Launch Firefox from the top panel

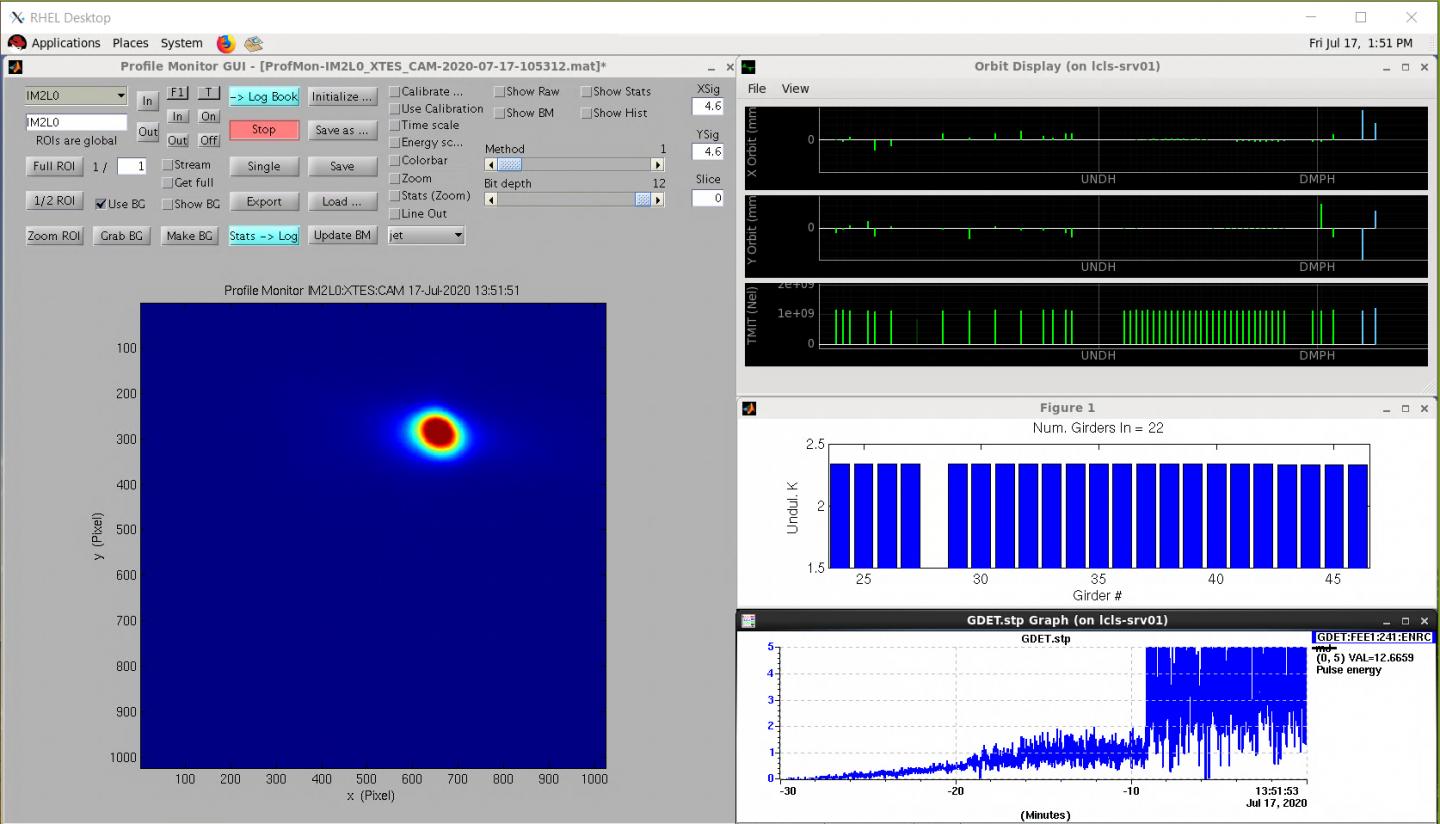[x=225, y=43]
